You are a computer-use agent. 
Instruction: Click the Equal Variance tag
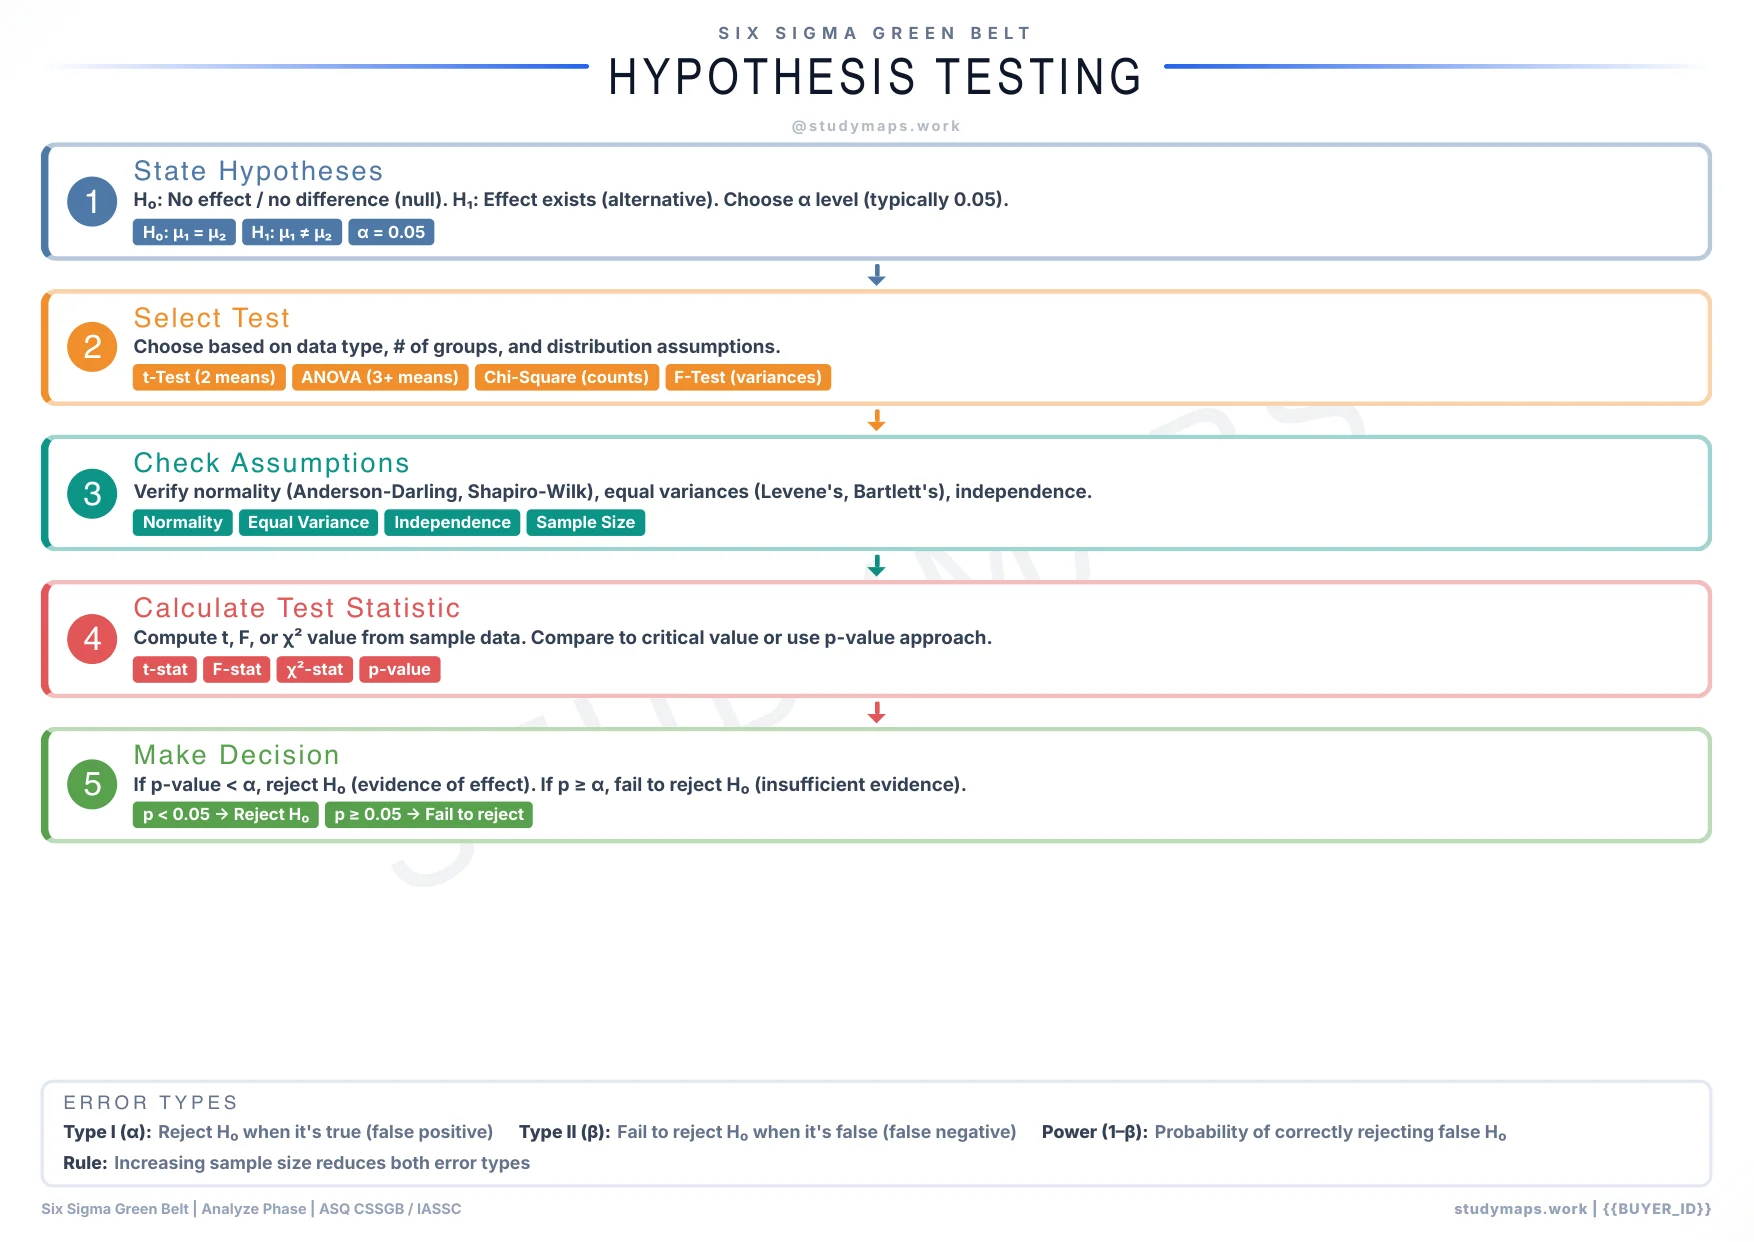tap(308, 522)
